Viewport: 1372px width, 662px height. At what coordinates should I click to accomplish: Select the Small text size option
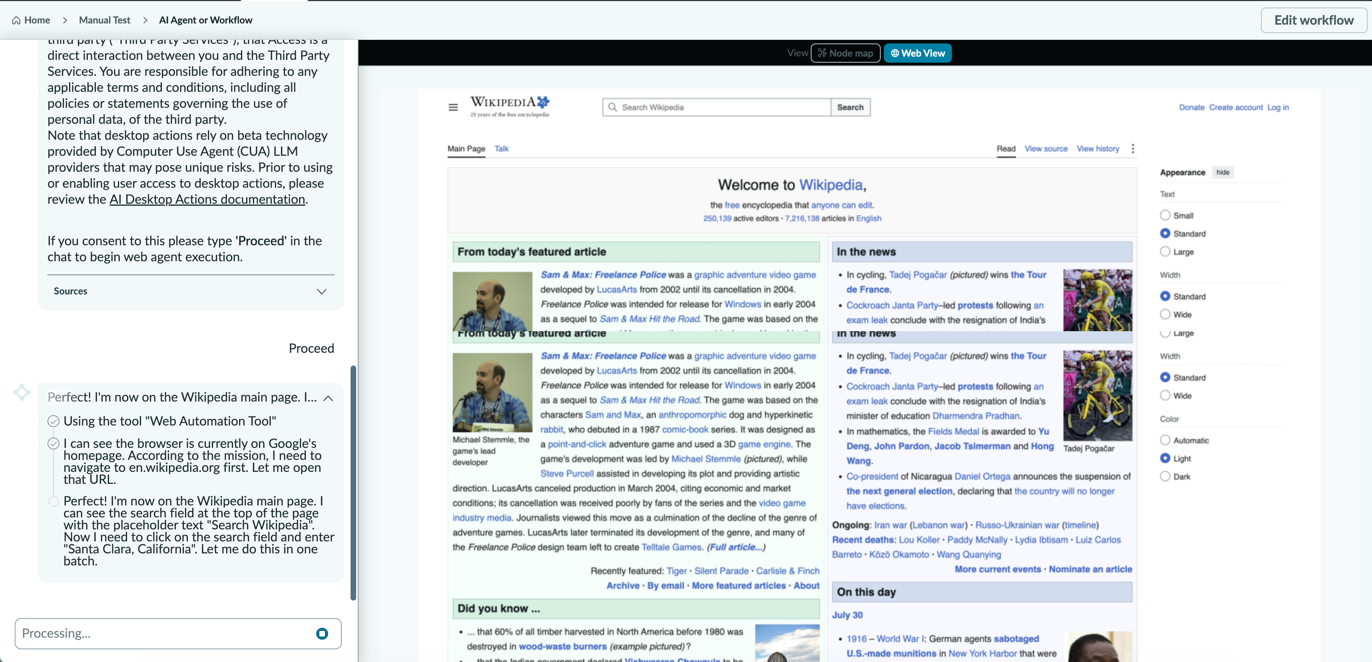click(x=1165, y=215)
